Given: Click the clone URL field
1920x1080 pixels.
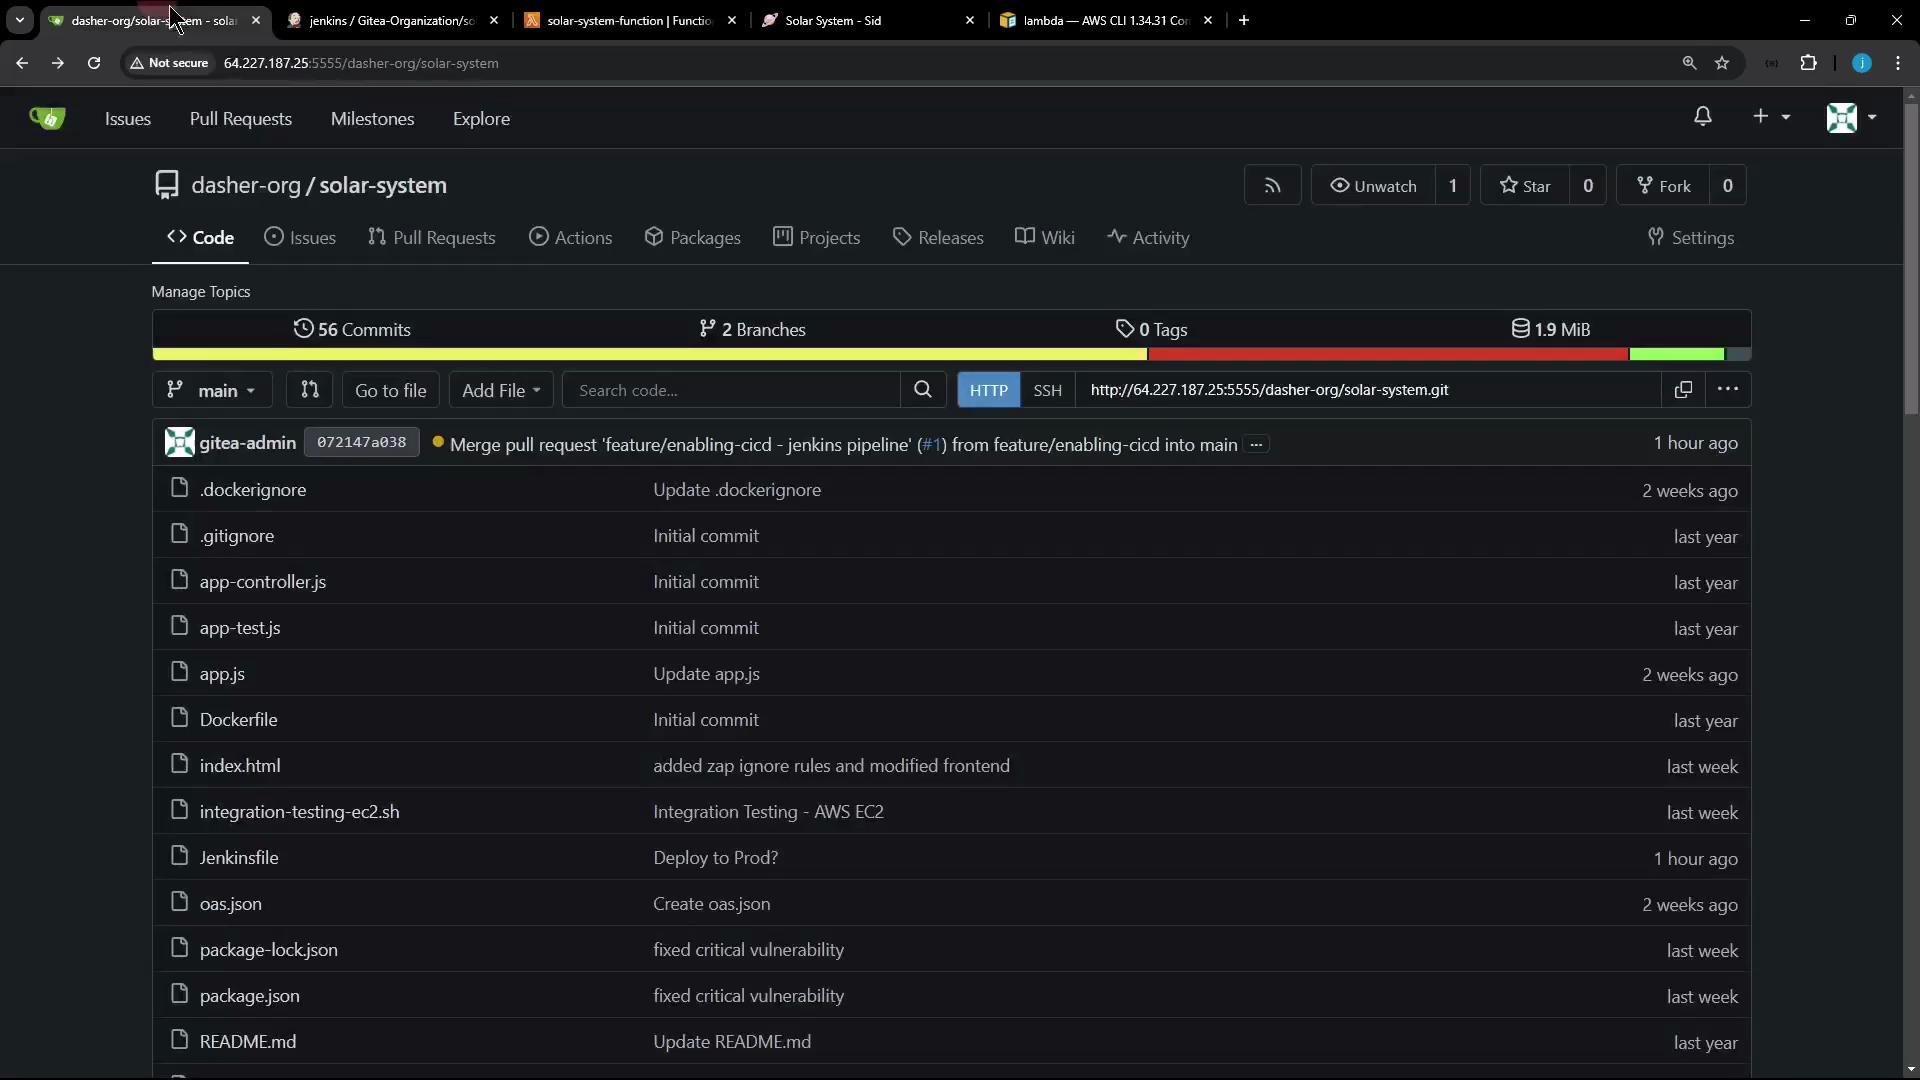Looking at the screenshot, I should [x=1368, y=390].
